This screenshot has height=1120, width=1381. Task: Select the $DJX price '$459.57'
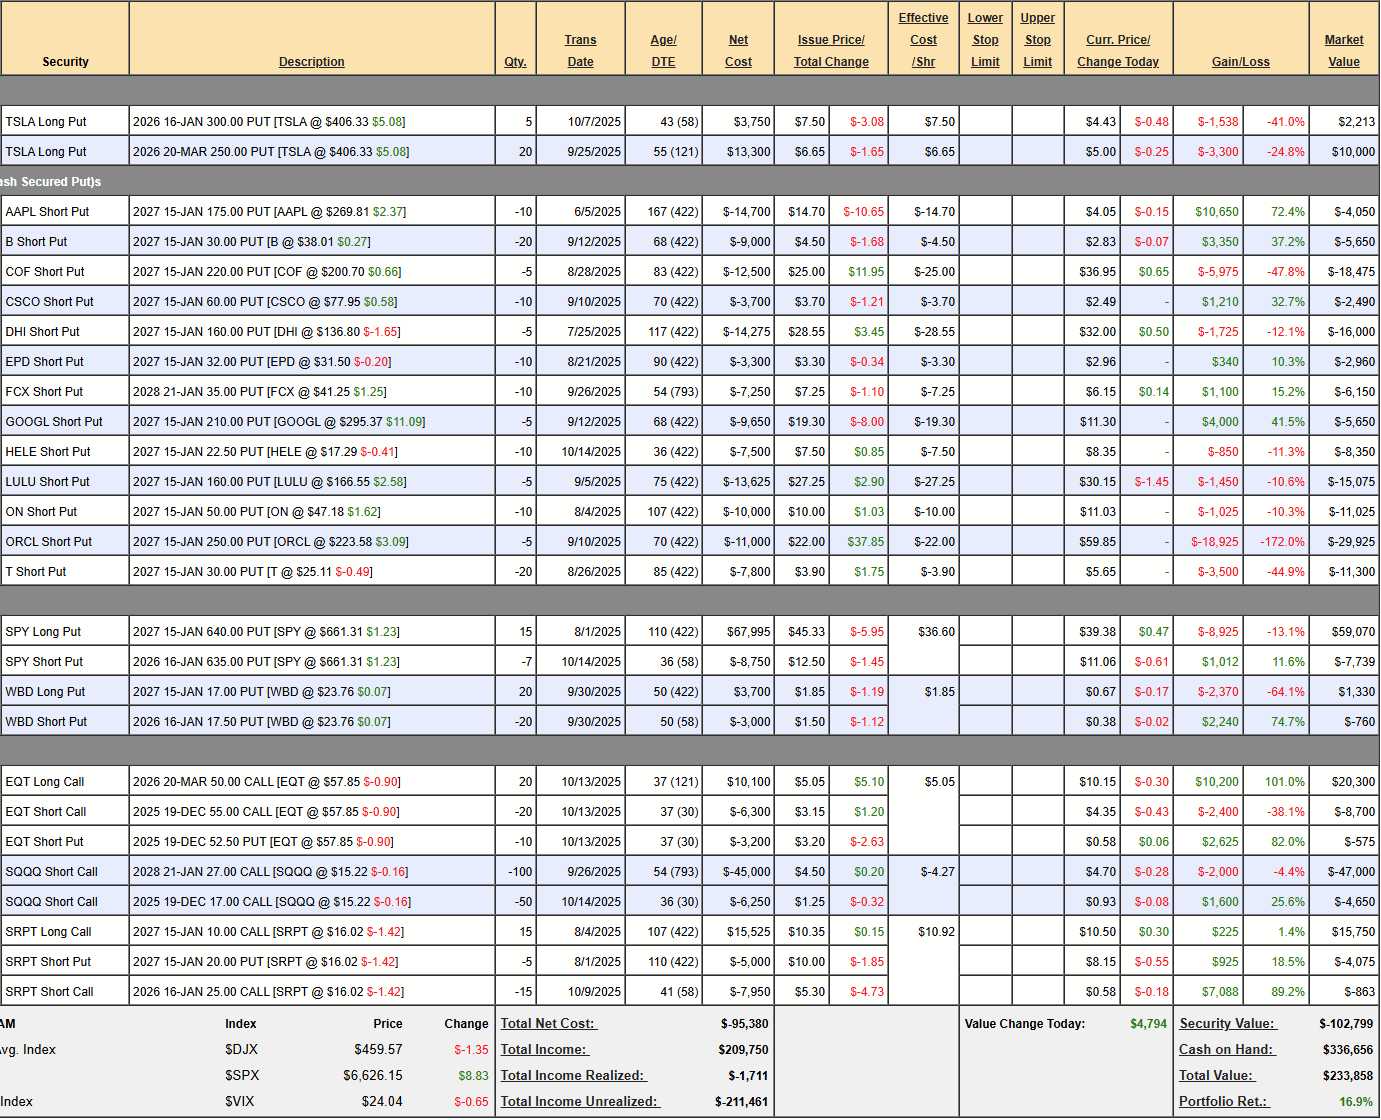point(378,1050)
